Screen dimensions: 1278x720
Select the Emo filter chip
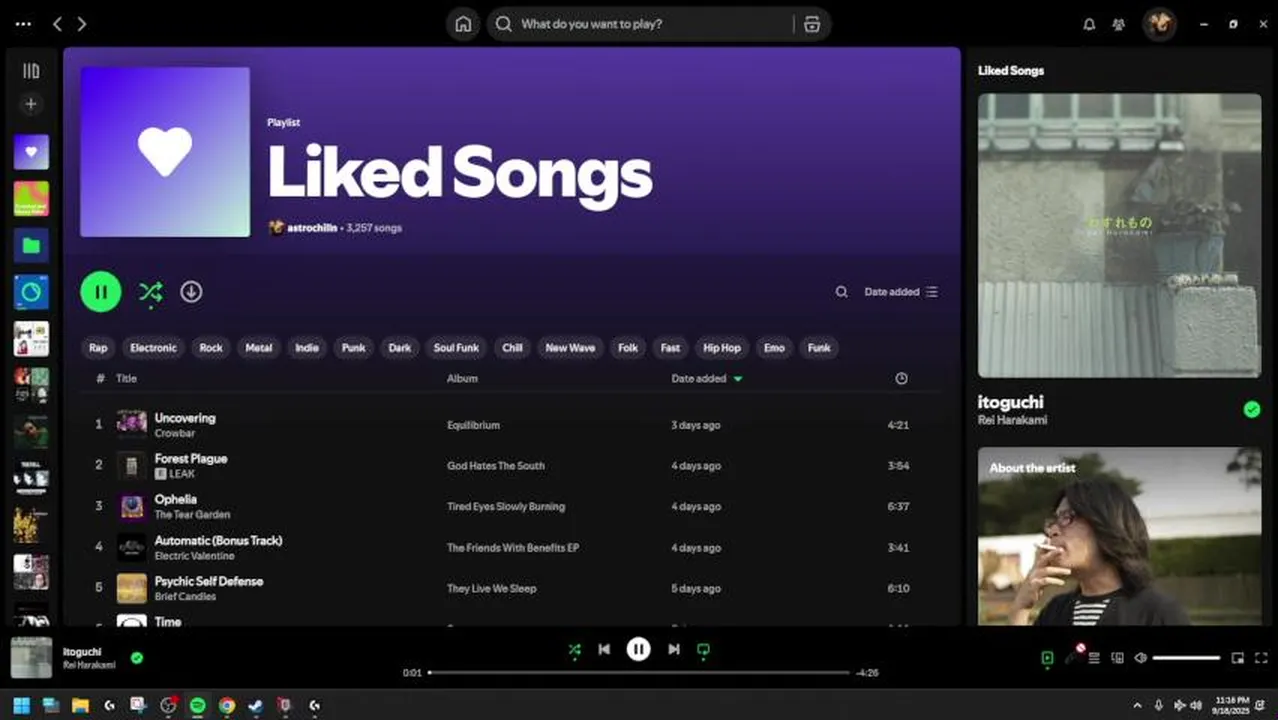(774, 348)
